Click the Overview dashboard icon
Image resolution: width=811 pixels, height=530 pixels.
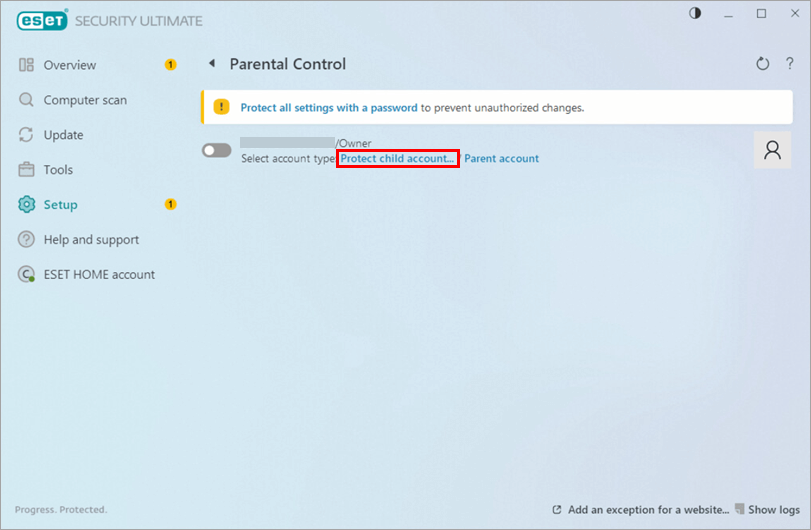coord(27,65)
